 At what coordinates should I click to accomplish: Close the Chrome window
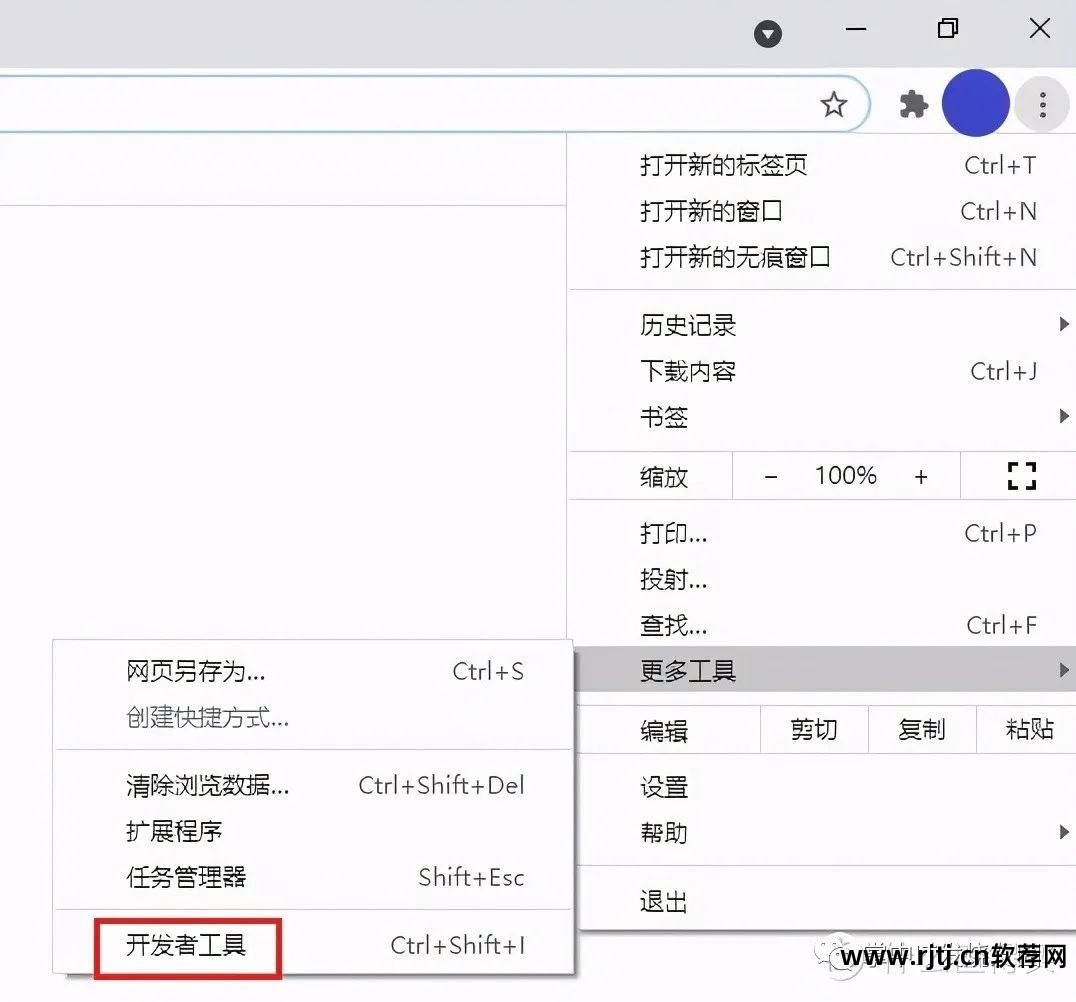[x=1040, y=29]
